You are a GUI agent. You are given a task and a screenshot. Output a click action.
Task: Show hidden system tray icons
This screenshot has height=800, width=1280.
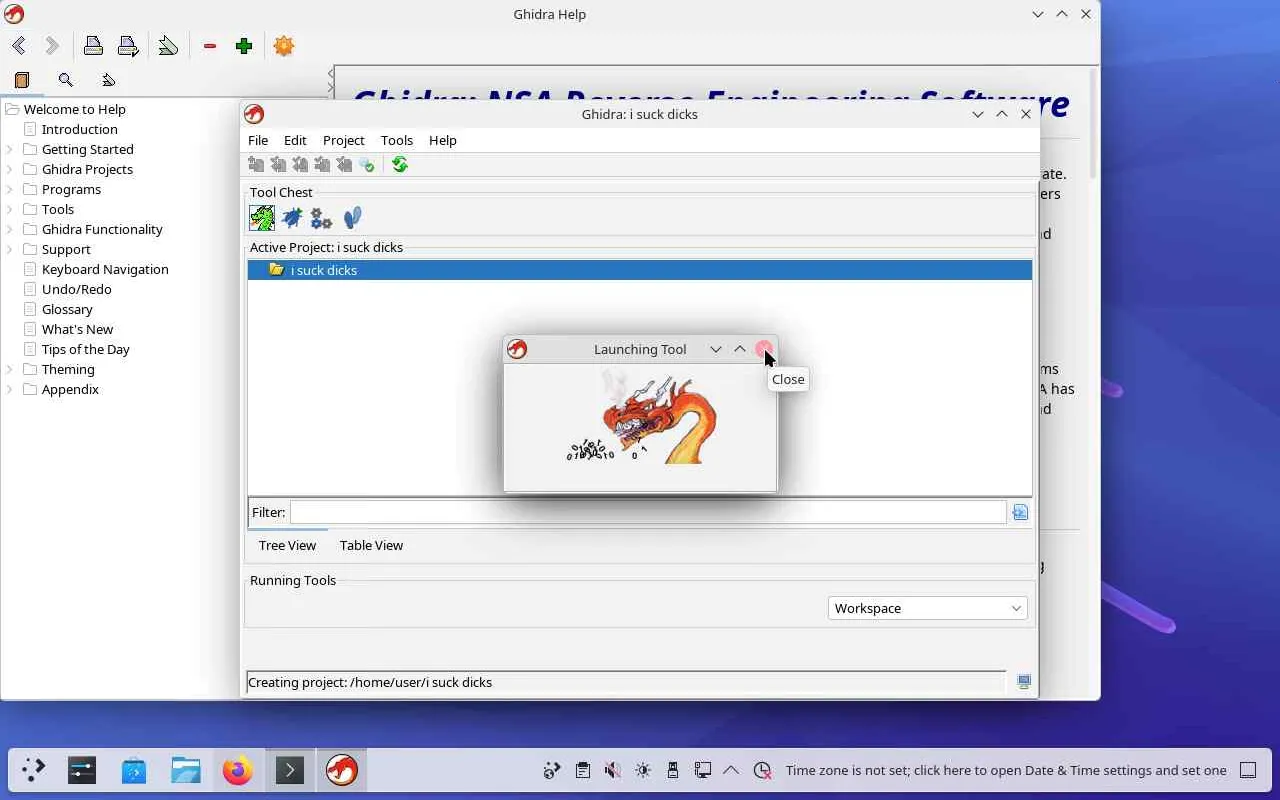pos(731,770)
